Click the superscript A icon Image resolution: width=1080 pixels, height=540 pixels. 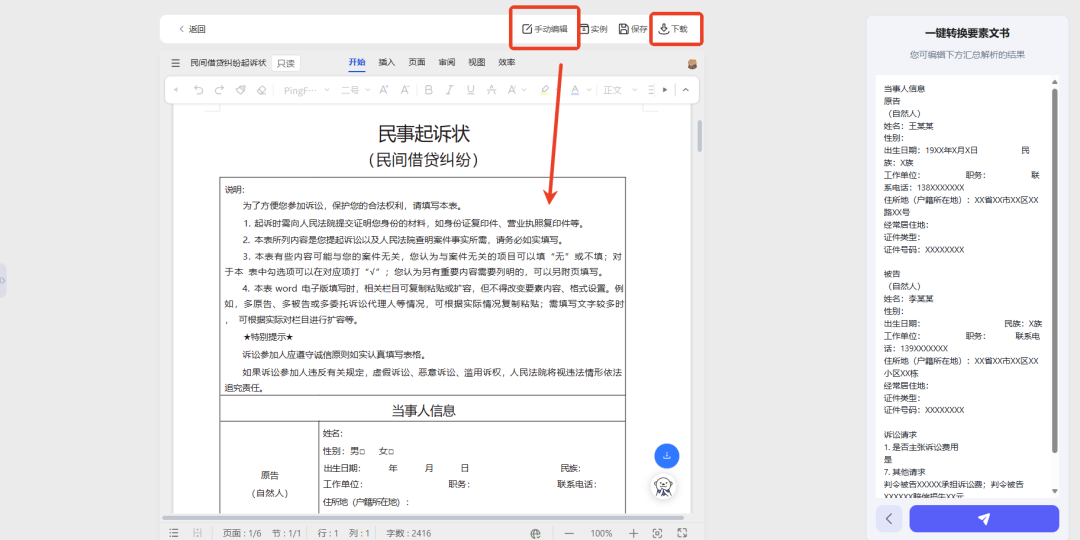pos(512,90)
